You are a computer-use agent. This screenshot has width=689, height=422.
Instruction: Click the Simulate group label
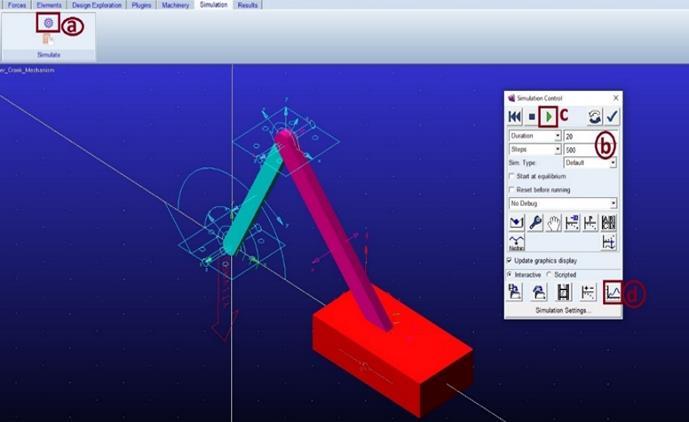(49, 55)
